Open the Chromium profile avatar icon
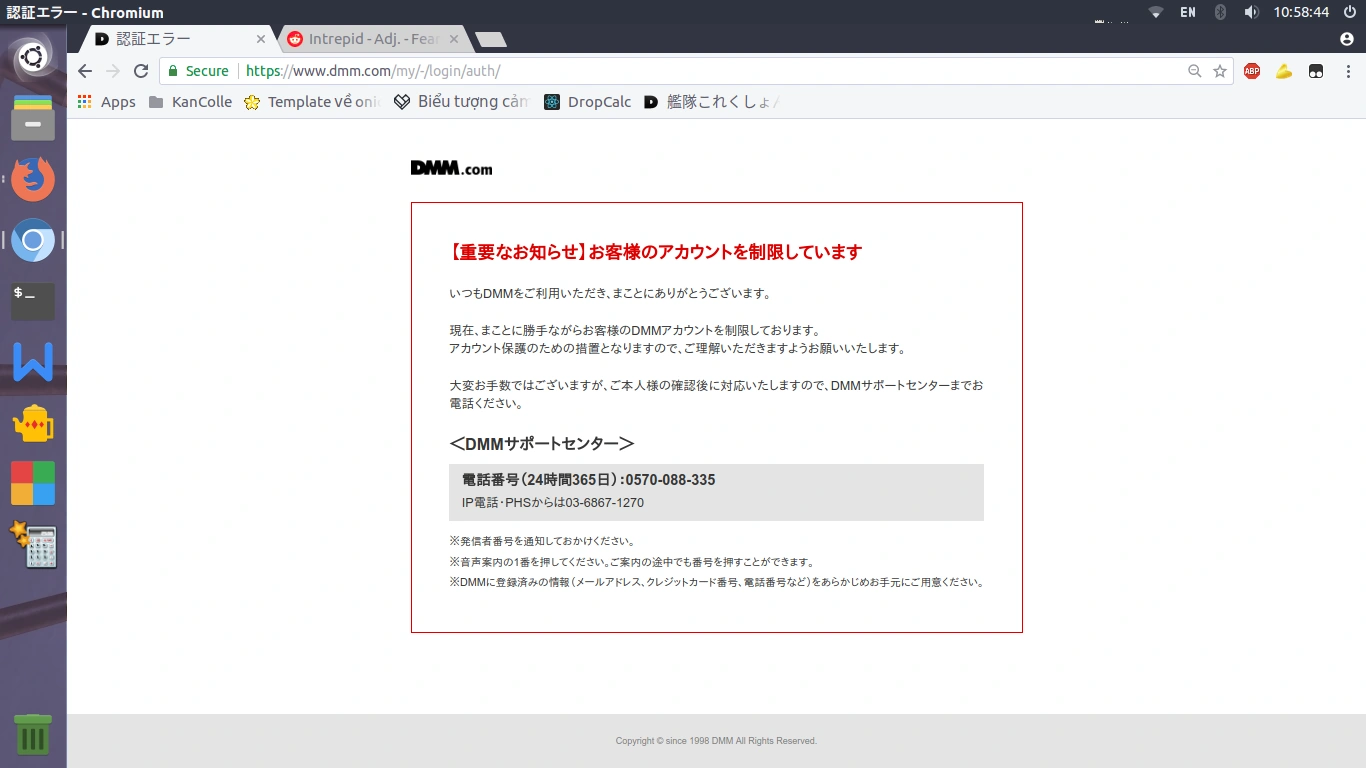The image size is (1366, 768). [x=1346, y=39]
